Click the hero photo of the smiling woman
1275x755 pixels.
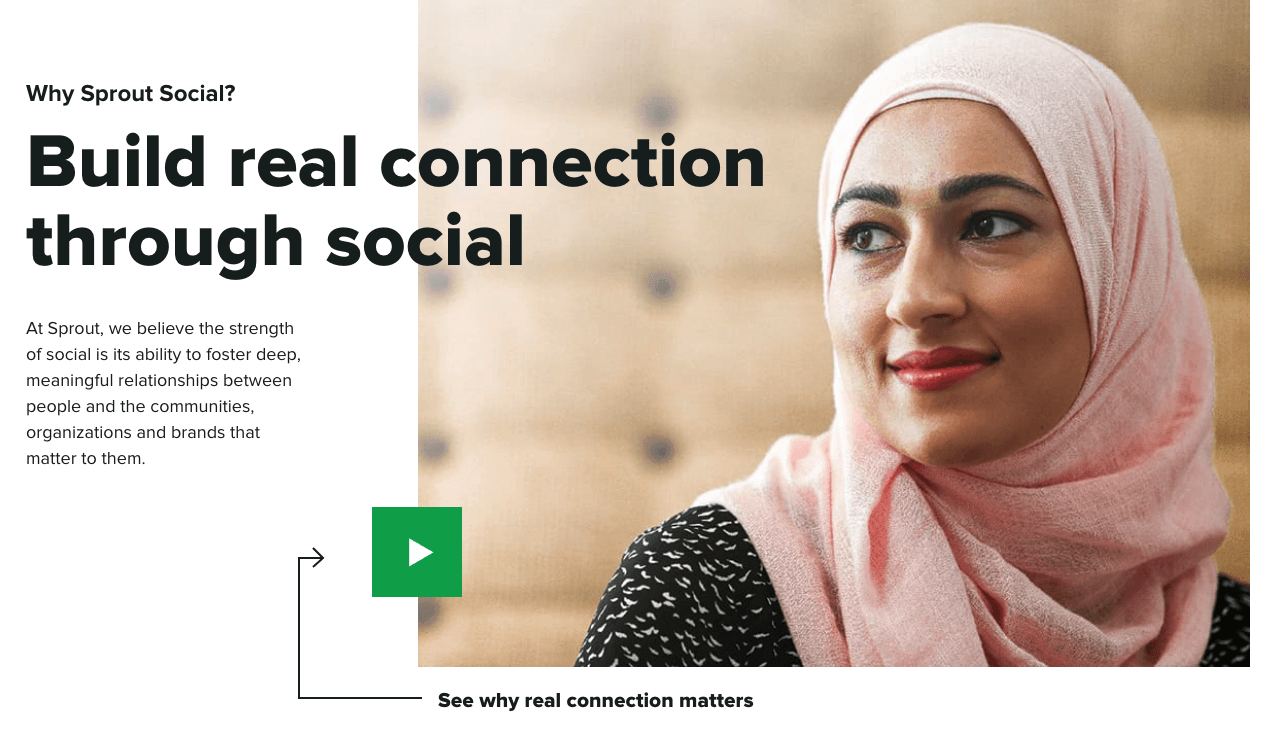click(834, 333)
